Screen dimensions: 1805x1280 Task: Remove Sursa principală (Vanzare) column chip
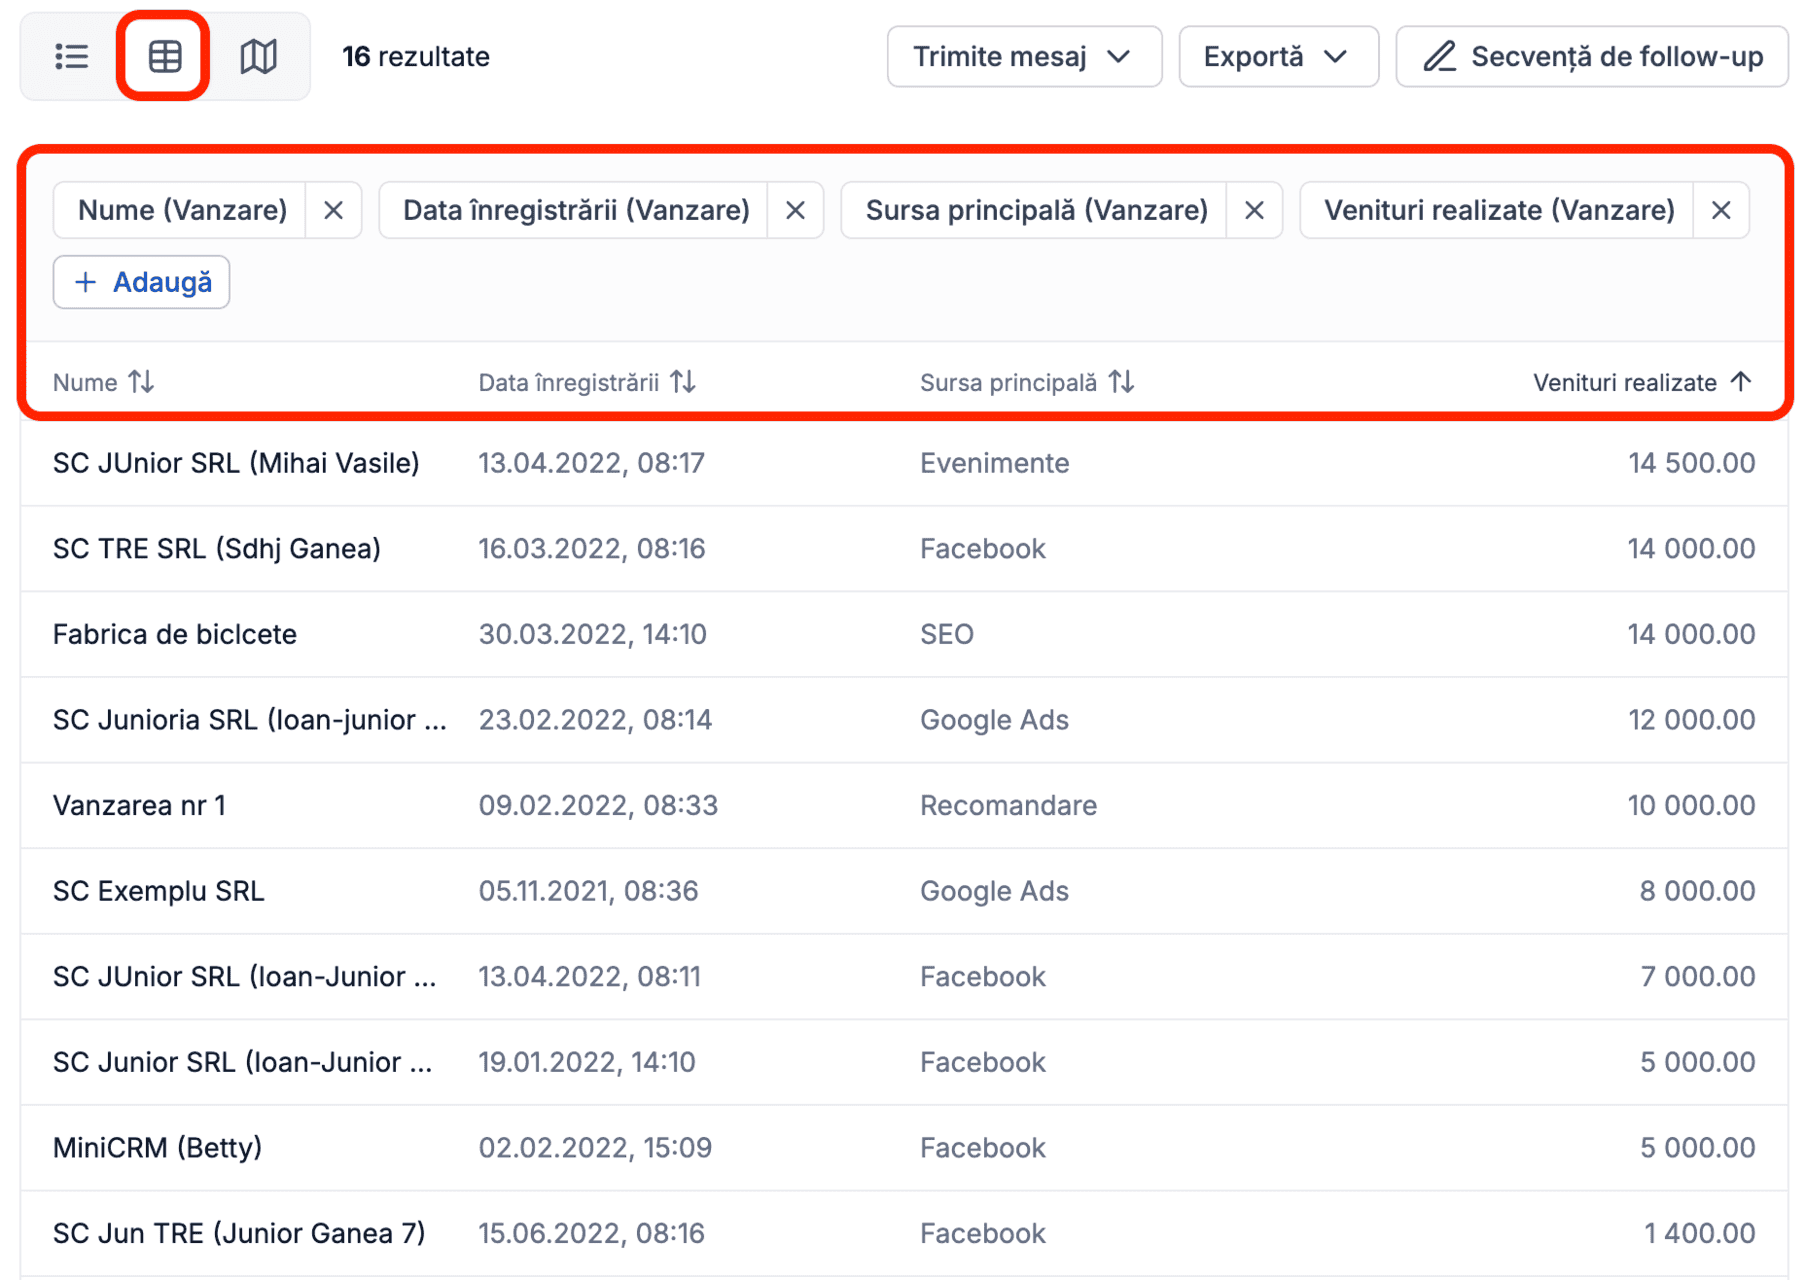point(1254,210)
